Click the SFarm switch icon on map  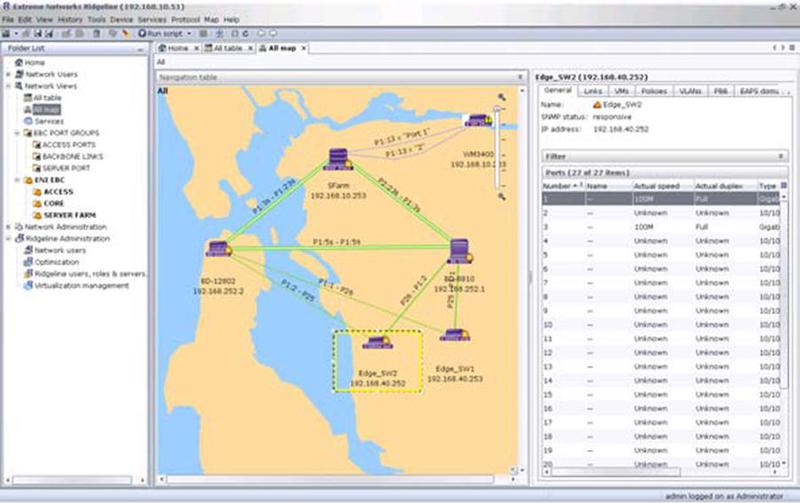(x=338, y=159)
